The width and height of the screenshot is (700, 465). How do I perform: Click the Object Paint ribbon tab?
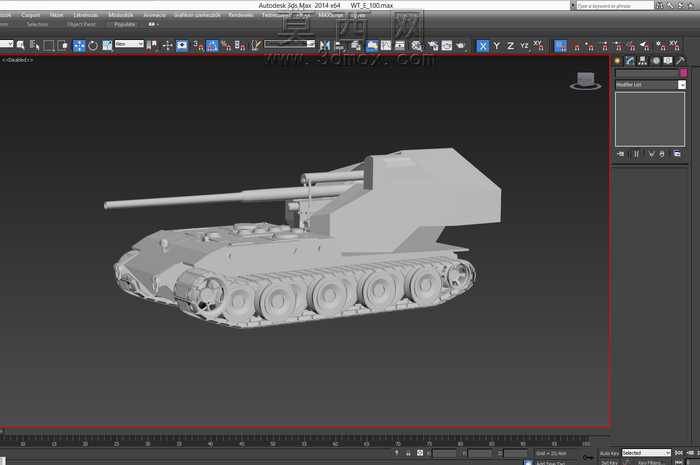[x=81, y=24]
